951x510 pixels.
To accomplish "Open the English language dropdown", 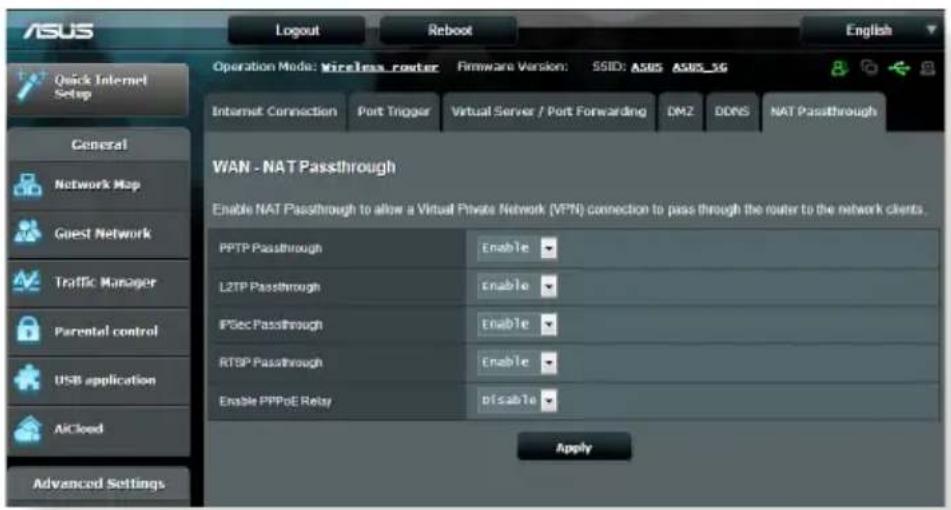I will point(871,30).
